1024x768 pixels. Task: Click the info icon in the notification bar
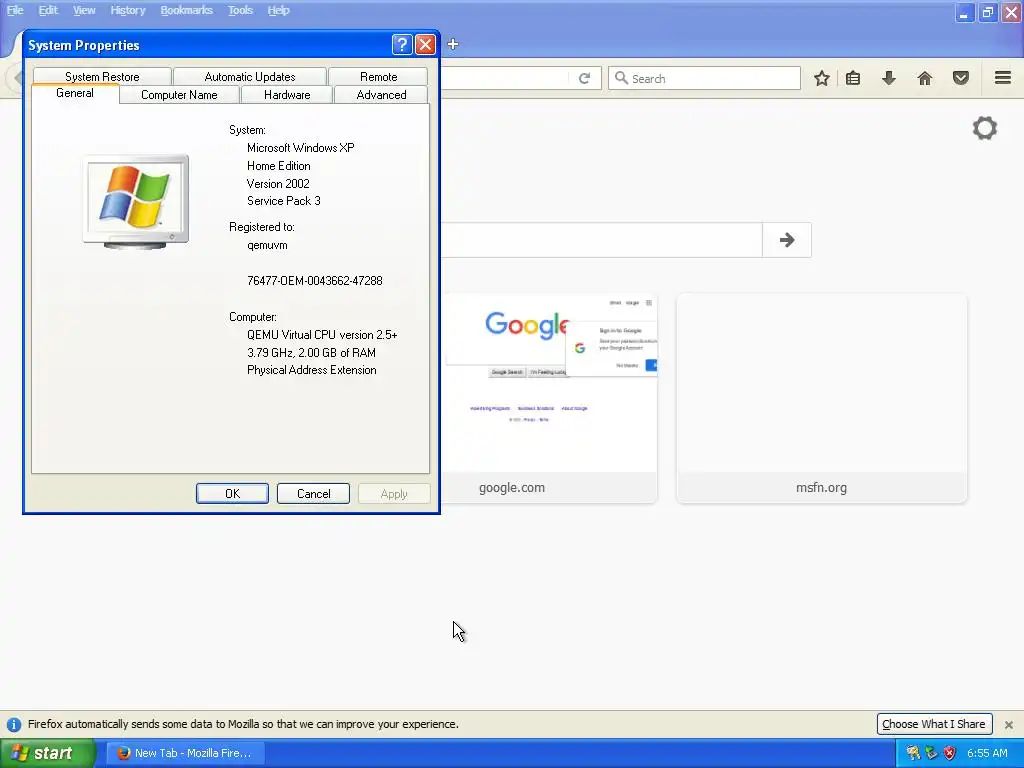pos(14,724)
